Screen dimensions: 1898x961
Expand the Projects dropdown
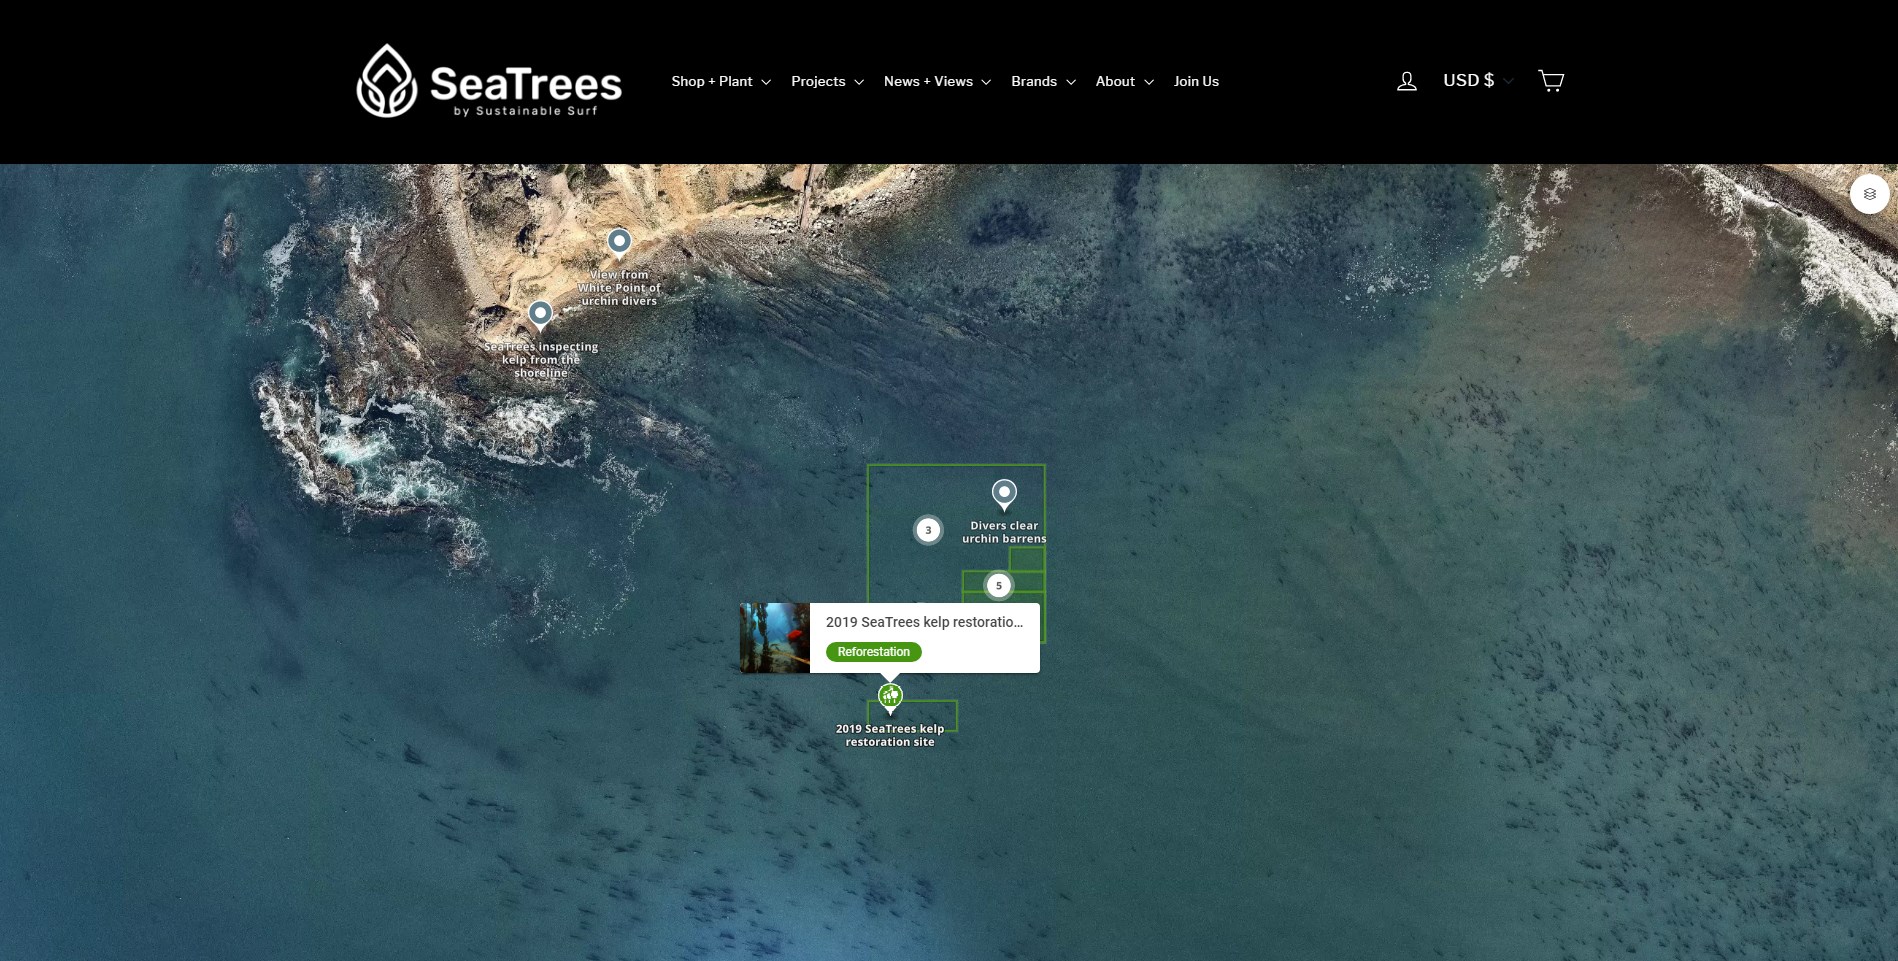(x=826, y=81)
